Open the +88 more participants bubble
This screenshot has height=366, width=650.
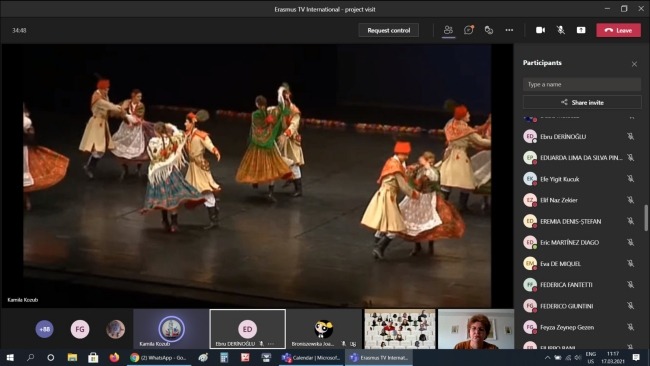(x=44, y=329)
